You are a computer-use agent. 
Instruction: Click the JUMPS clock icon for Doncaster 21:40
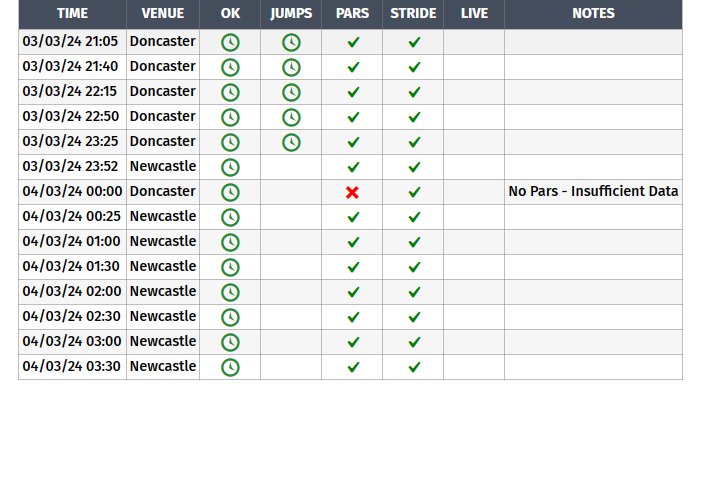point(291,67)
